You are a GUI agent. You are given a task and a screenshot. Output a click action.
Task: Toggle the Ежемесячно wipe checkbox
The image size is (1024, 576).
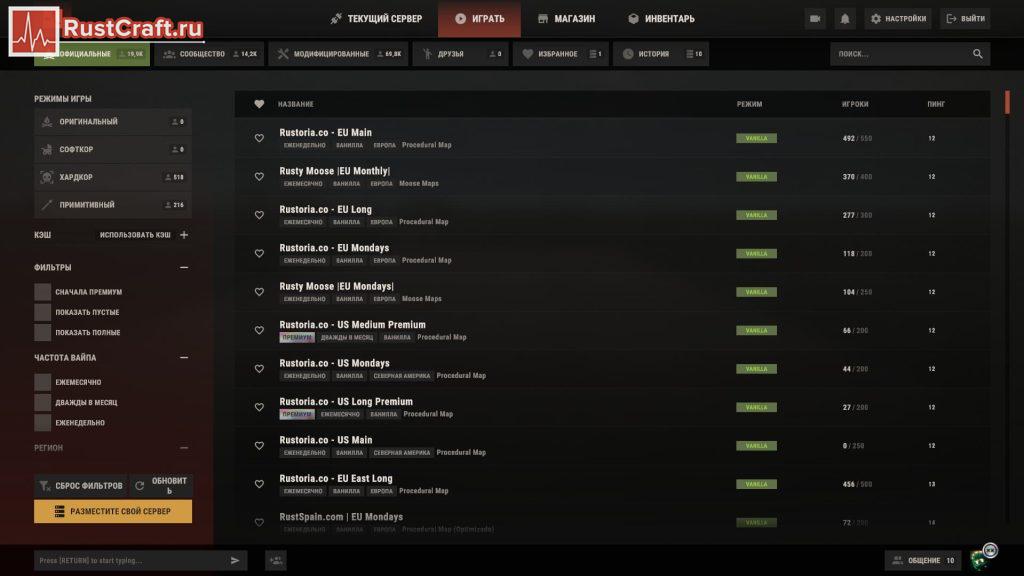point(42,382)
